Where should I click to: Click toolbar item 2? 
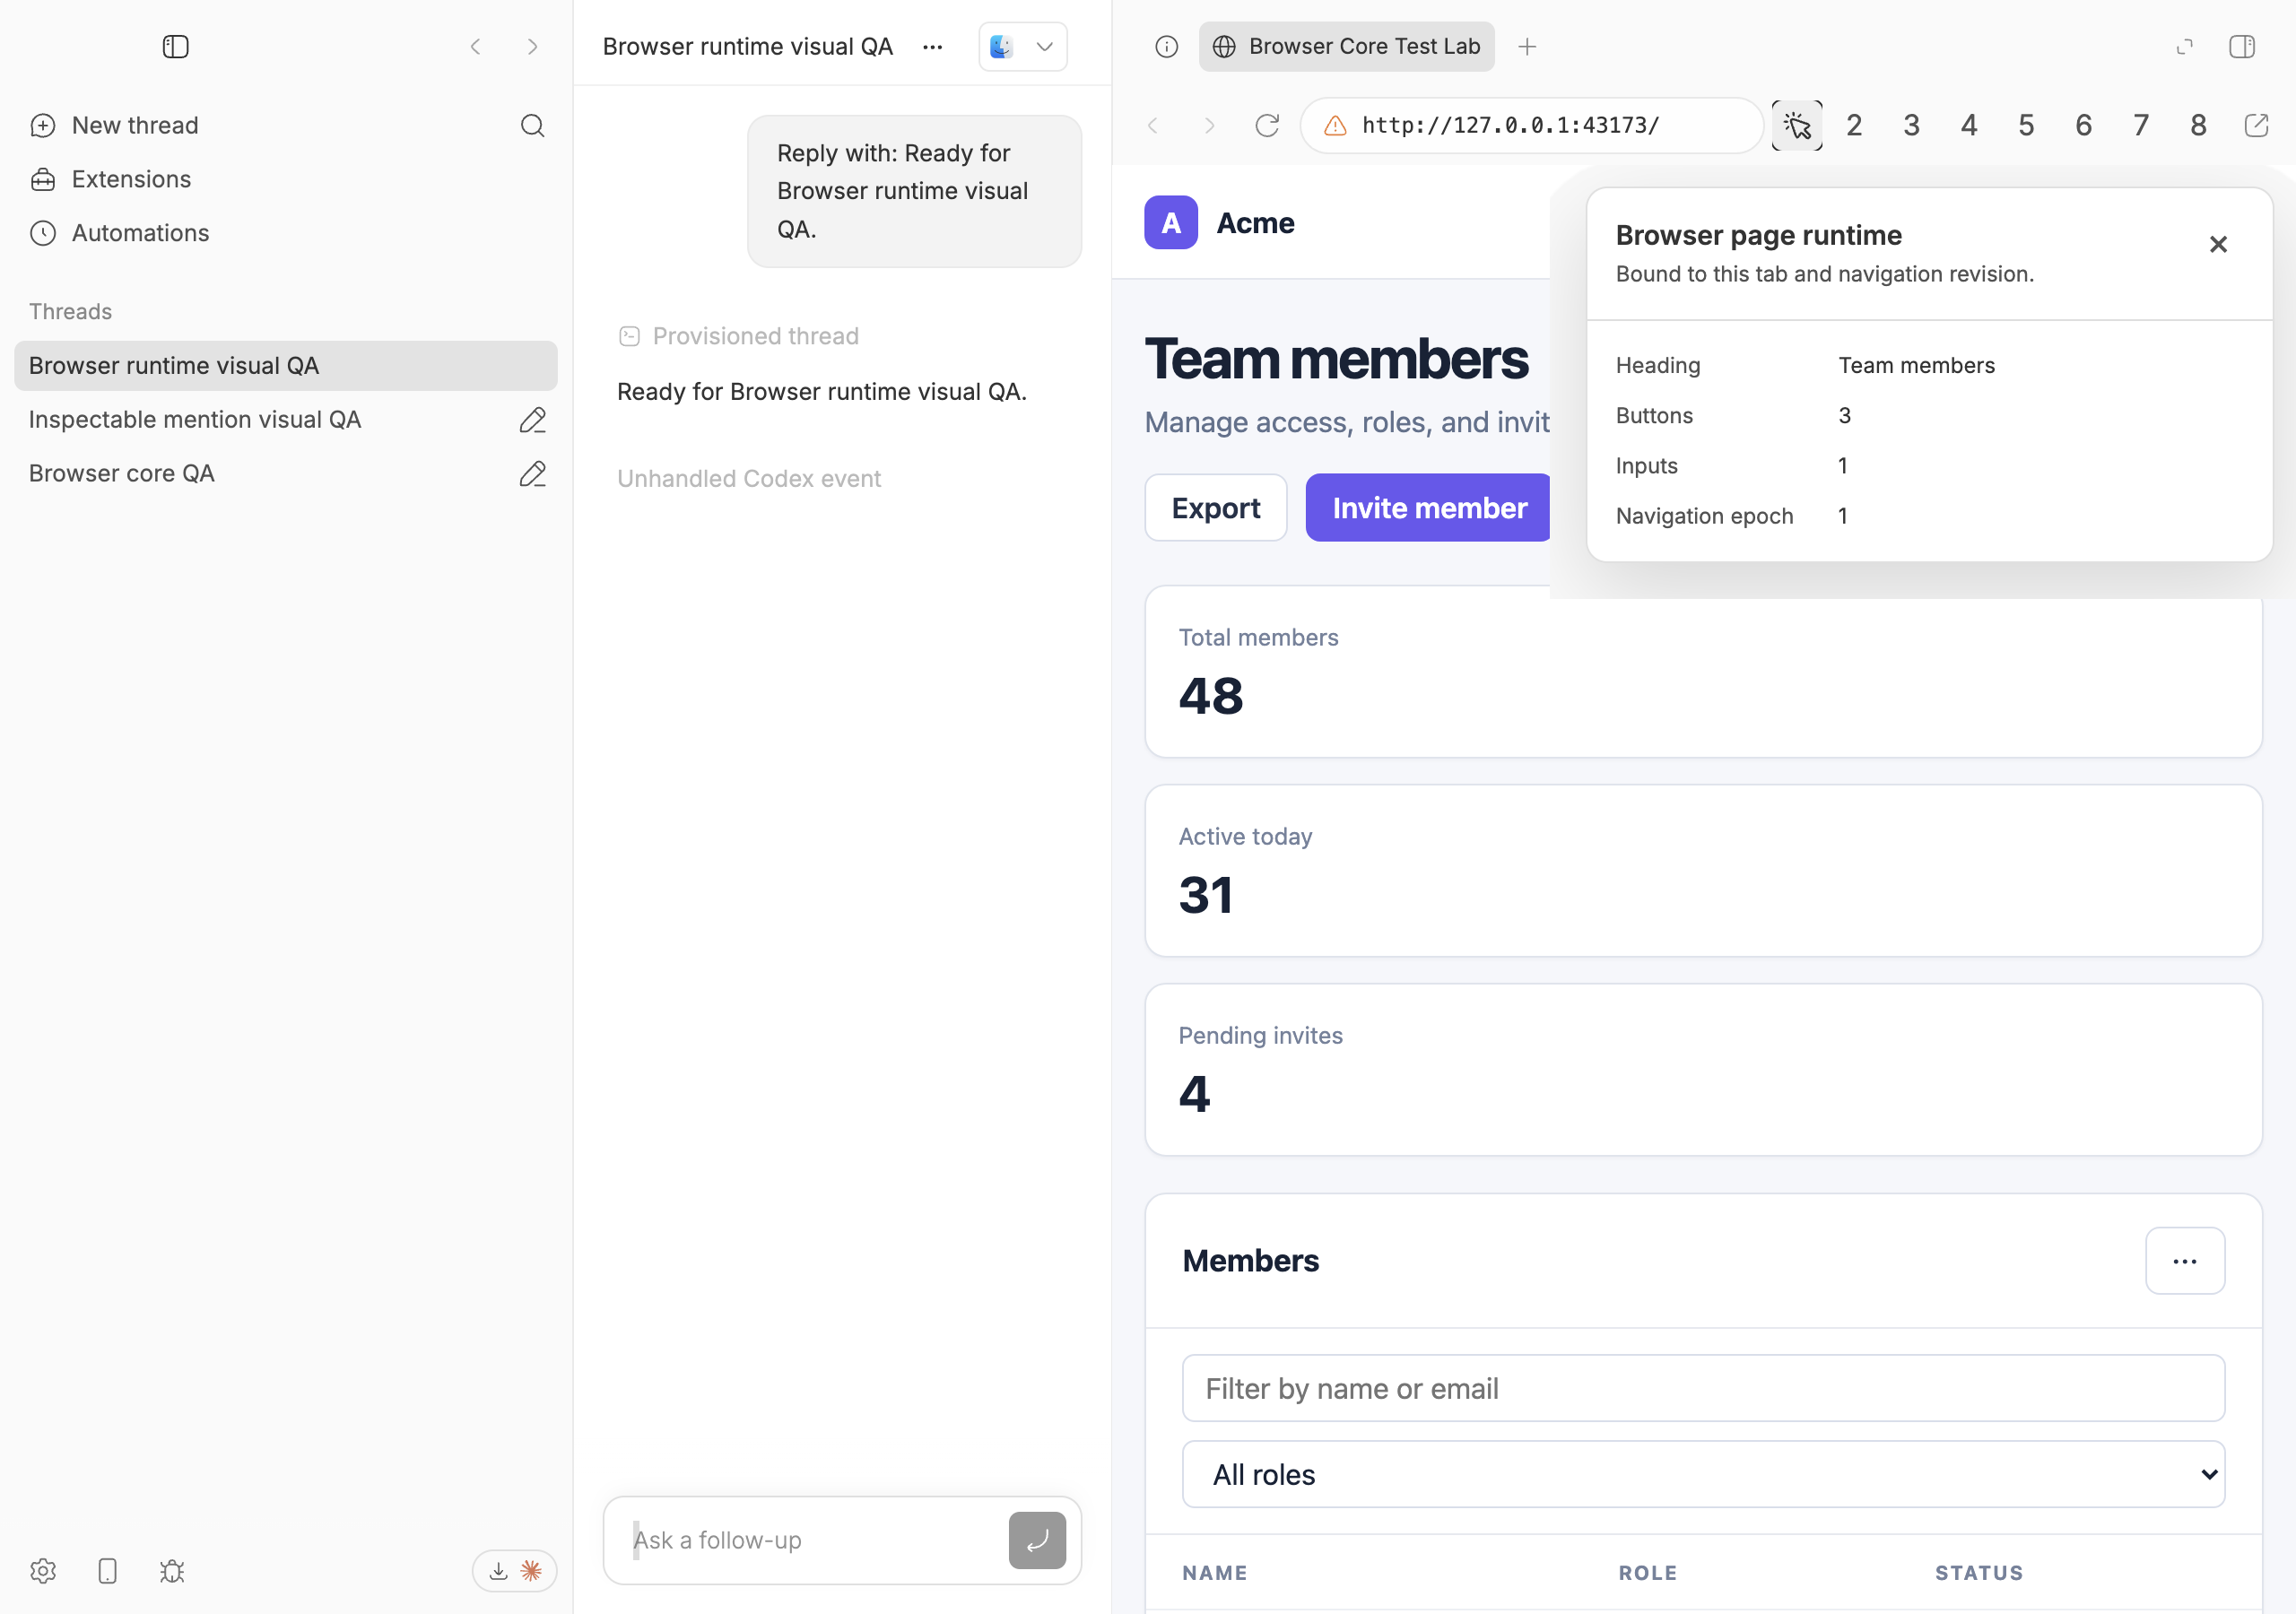click(x=1854, y=125)
